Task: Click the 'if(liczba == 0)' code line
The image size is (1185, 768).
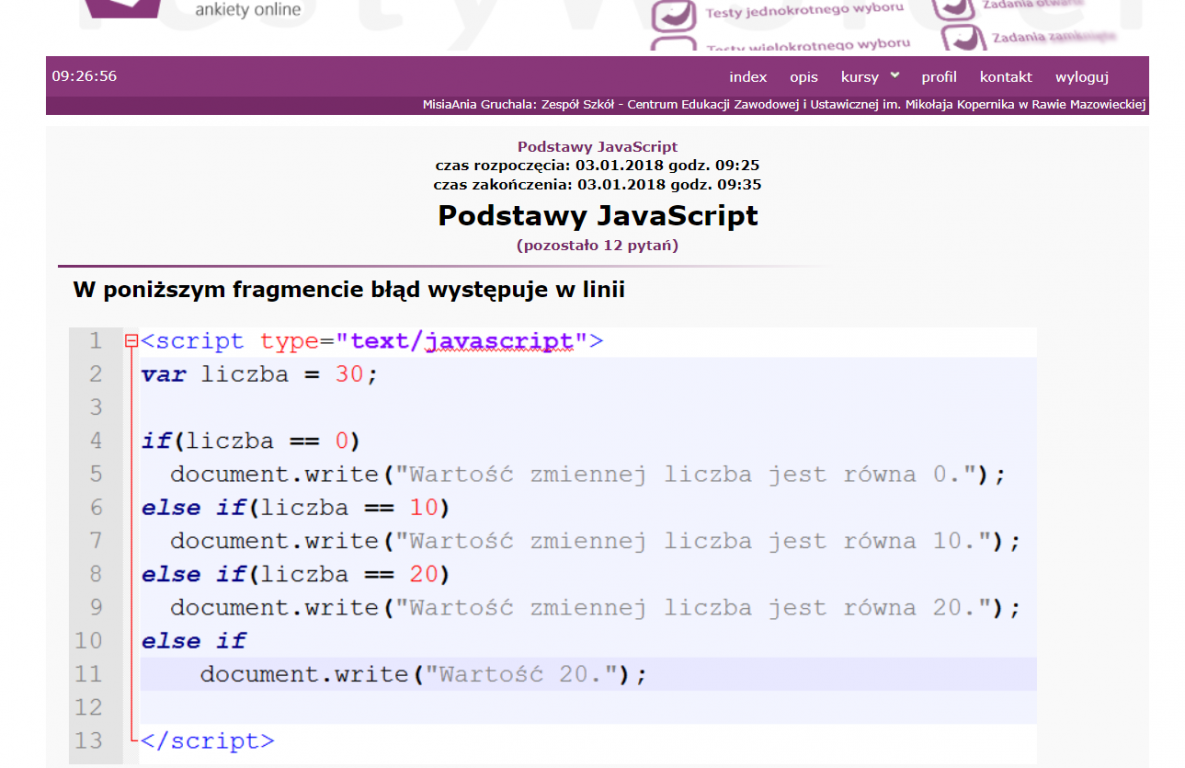Action: click(x=250, y=441)
